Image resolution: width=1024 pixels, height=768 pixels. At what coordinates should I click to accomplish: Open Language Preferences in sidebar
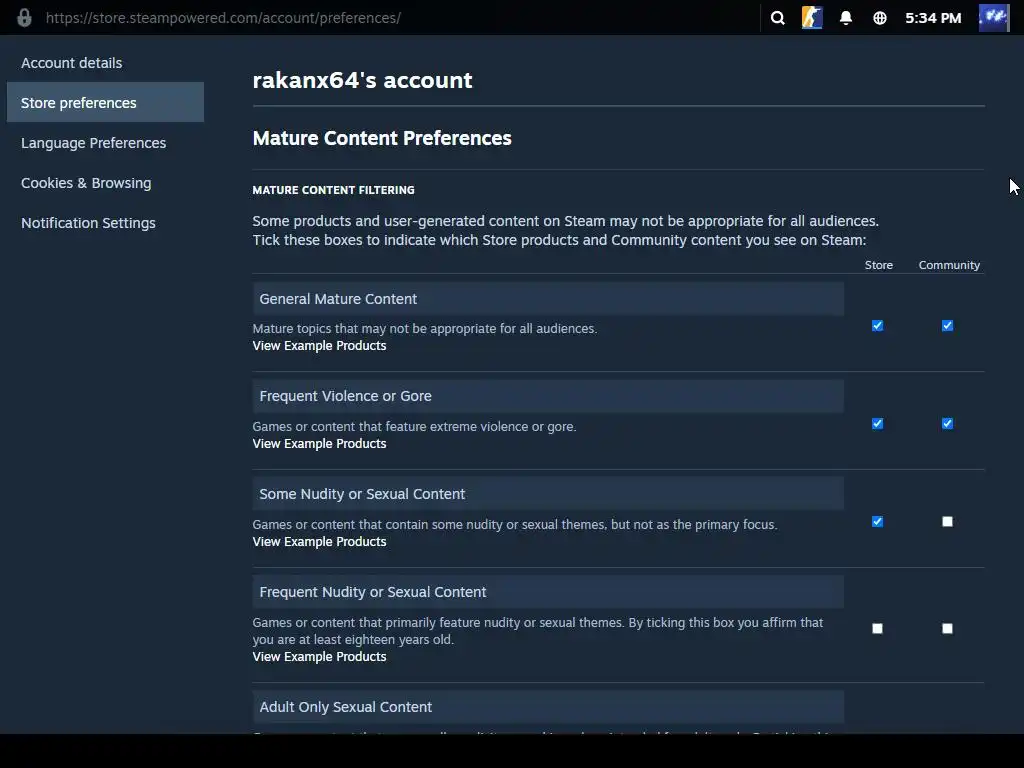pos(93,142)
